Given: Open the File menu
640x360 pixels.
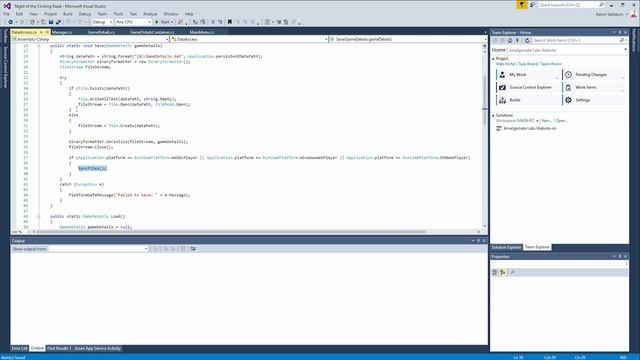Looking at the screenshot, I should point(6,14).
